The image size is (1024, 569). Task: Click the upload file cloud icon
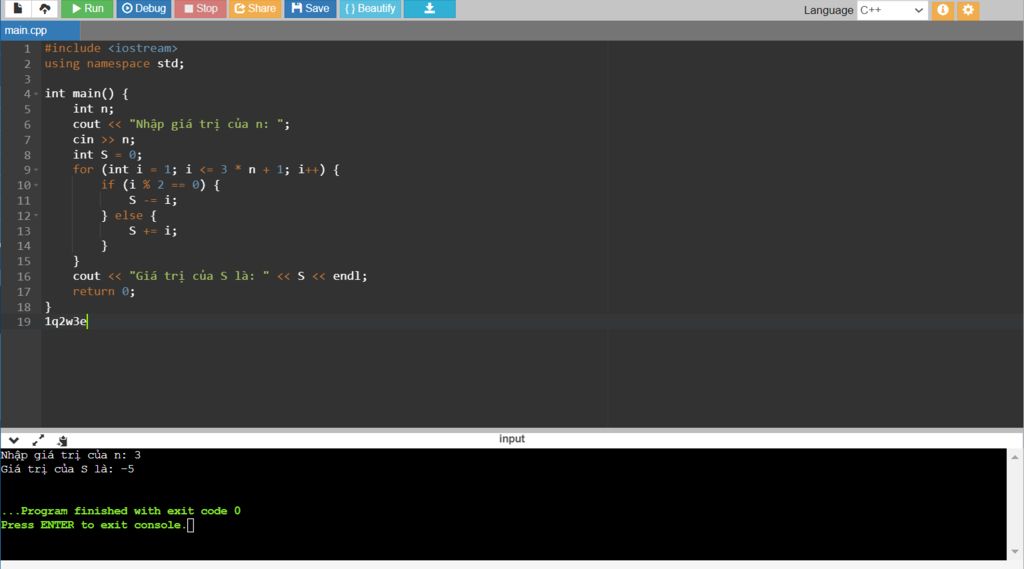tap(44, 9)
